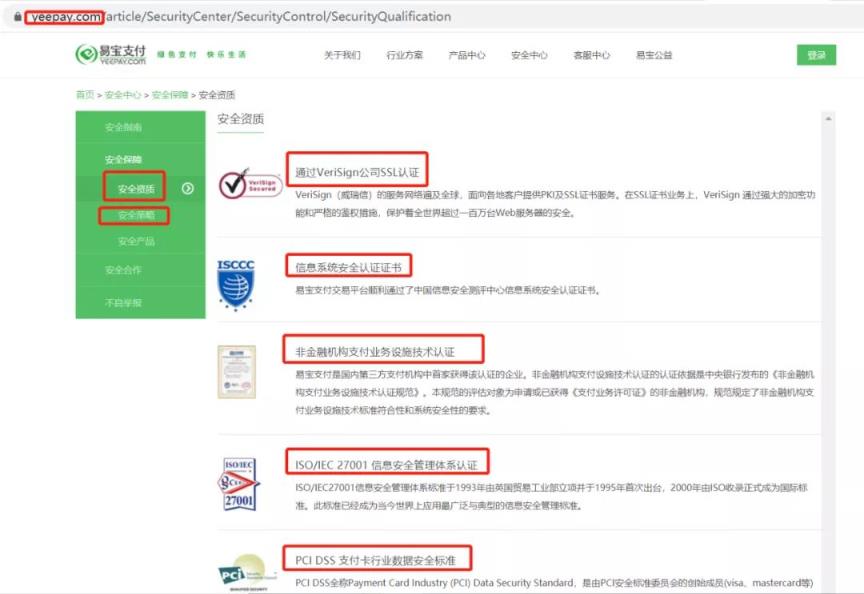
Task: Click the 信息系统安全认证证书 heading
Action: coord(348,268)
